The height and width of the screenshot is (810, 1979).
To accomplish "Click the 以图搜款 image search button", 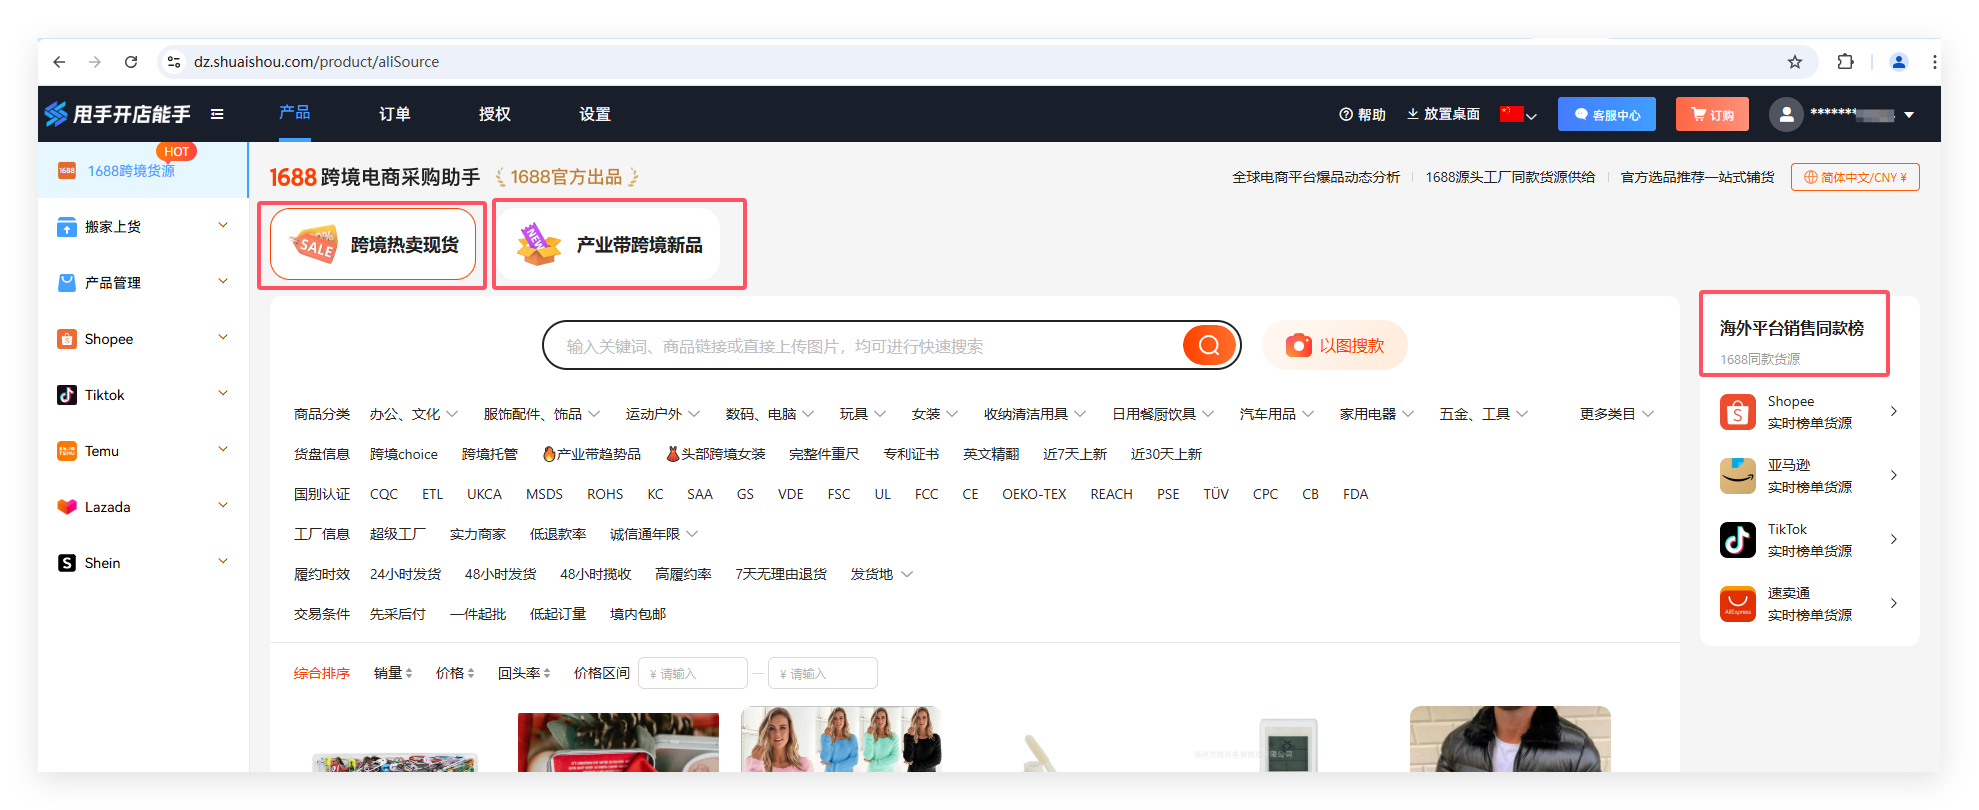I will click(x=1335, y=345).
